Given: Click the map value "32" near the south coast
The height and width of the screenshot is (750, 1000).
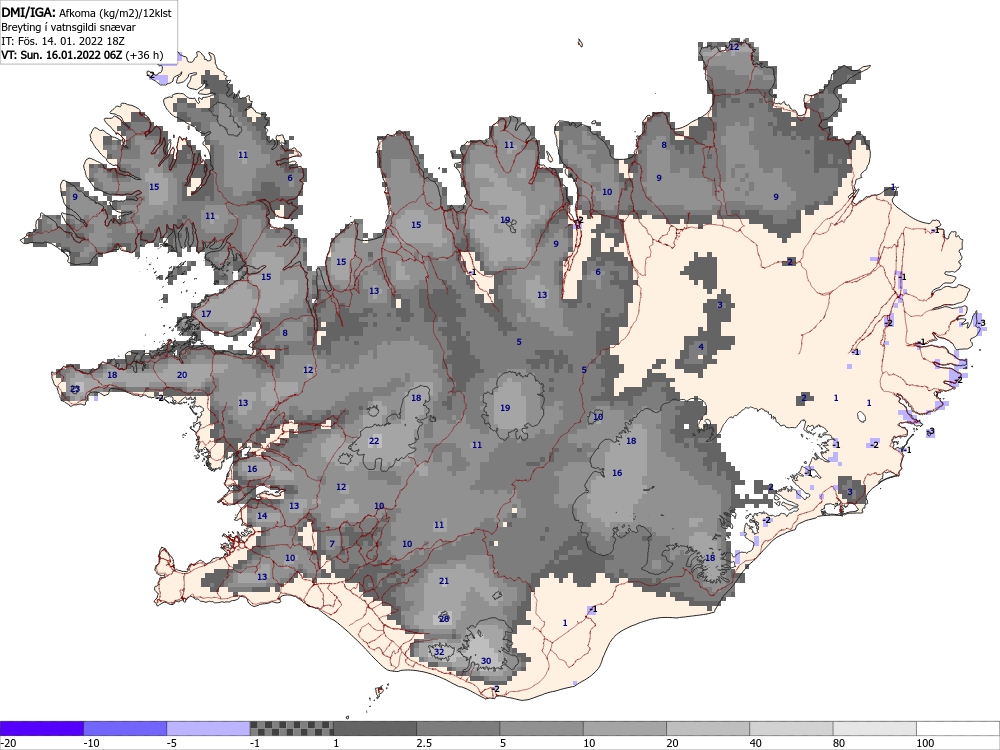Looking at the screenshot, I should 439,652.
